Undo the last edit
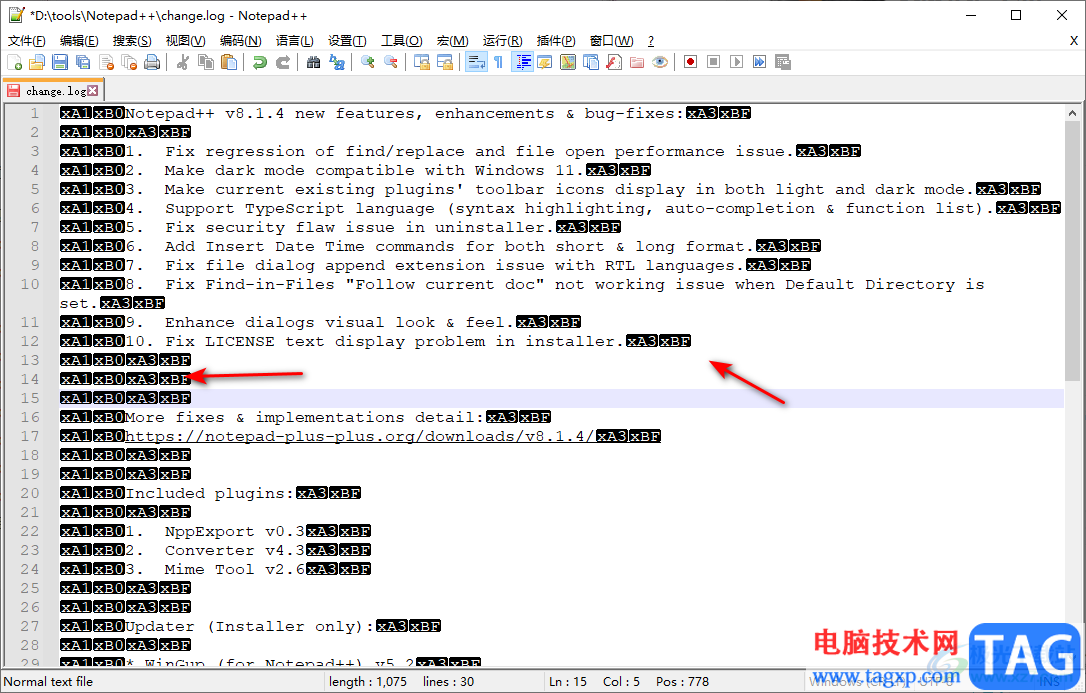The image size is (1086, 693). 260,62
